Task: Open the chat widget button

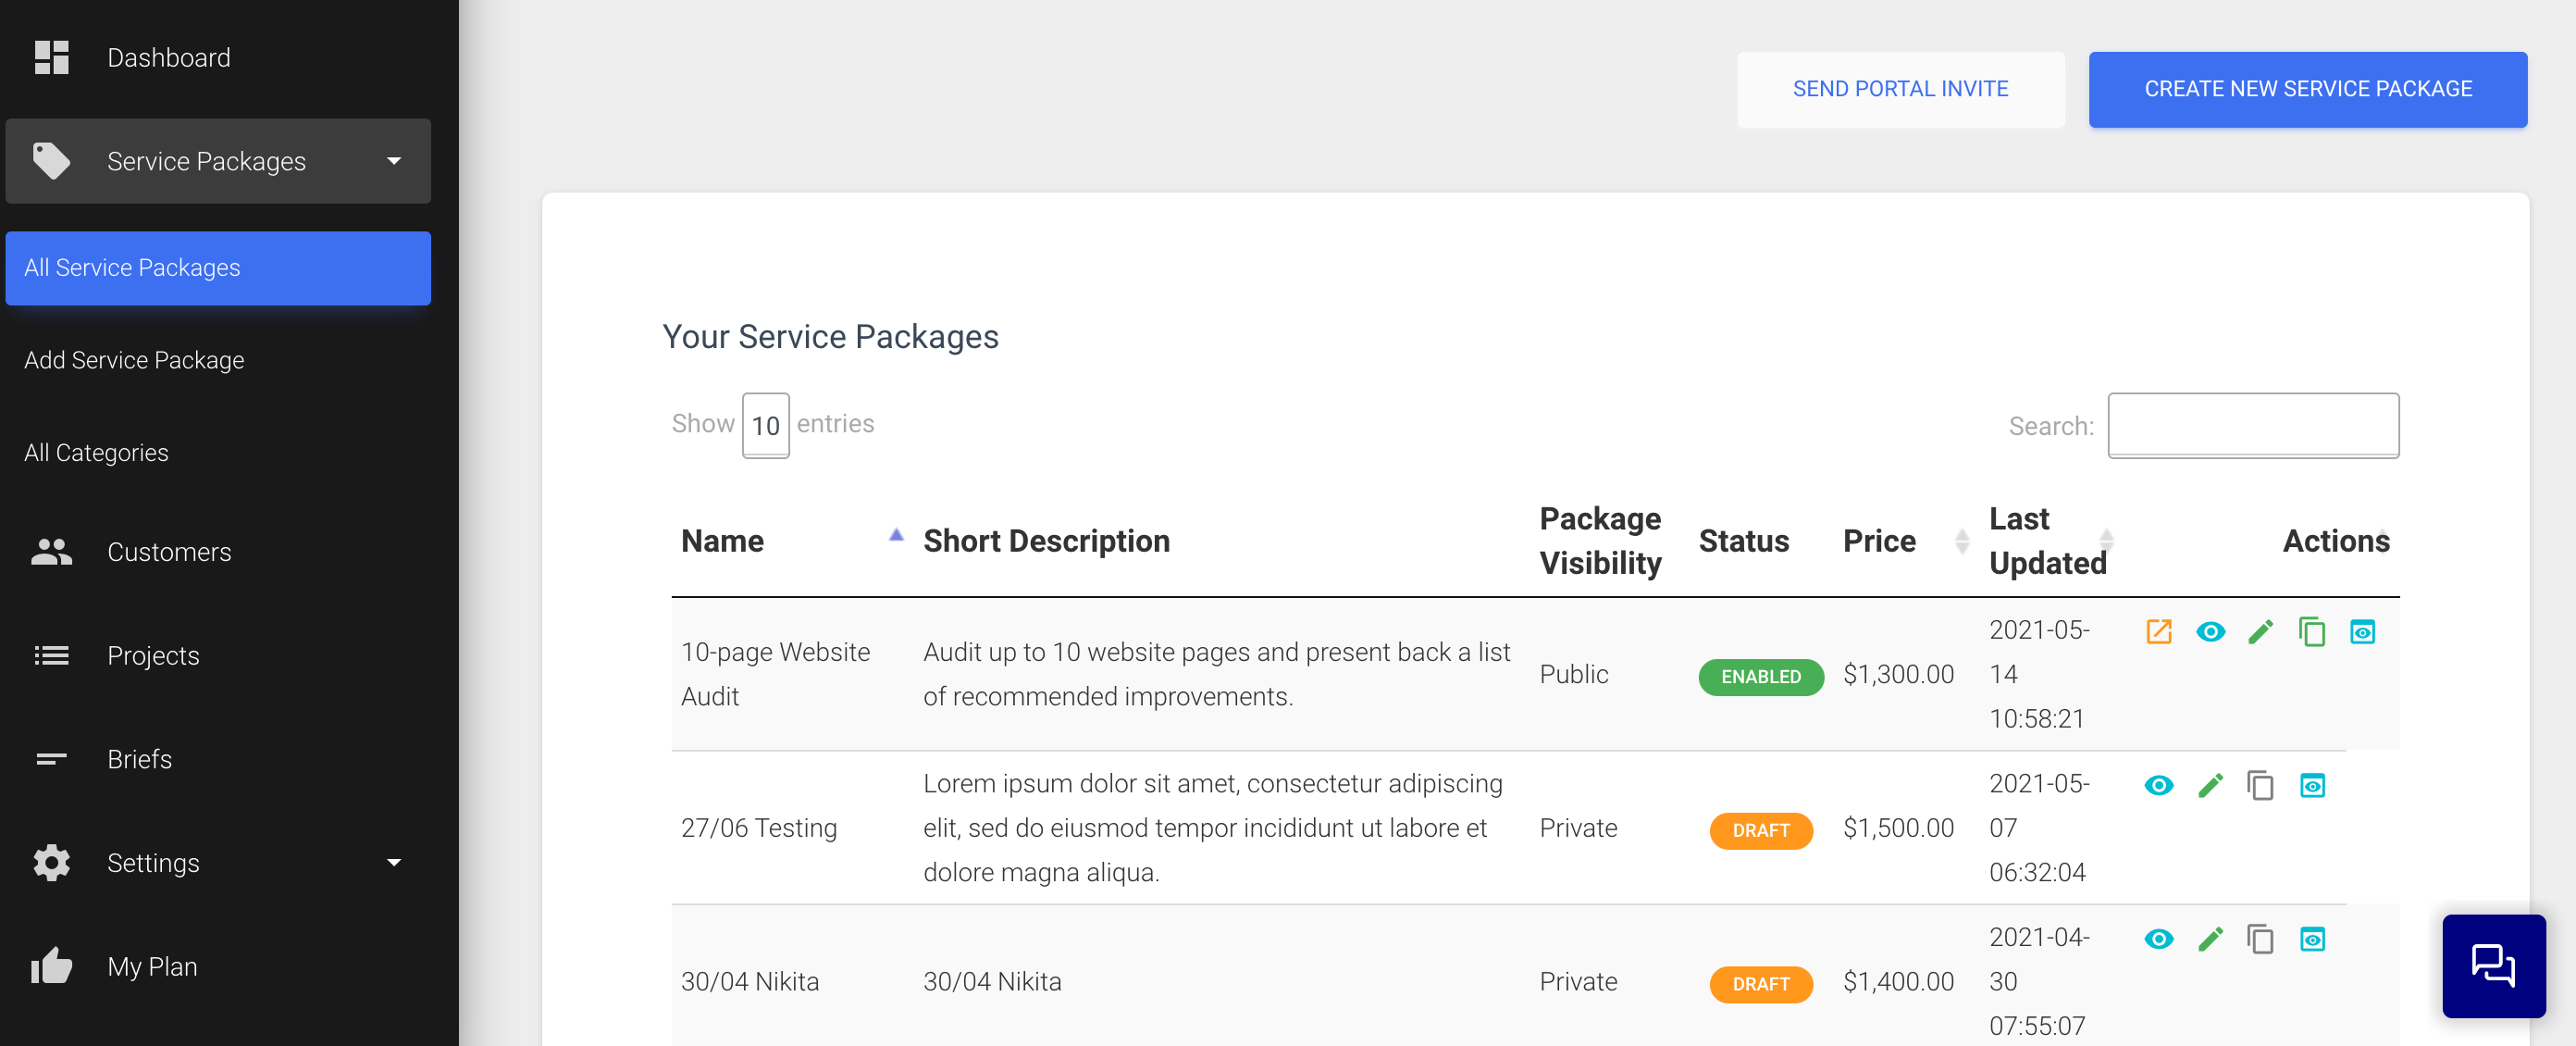Action: [x=2493, y=965]
